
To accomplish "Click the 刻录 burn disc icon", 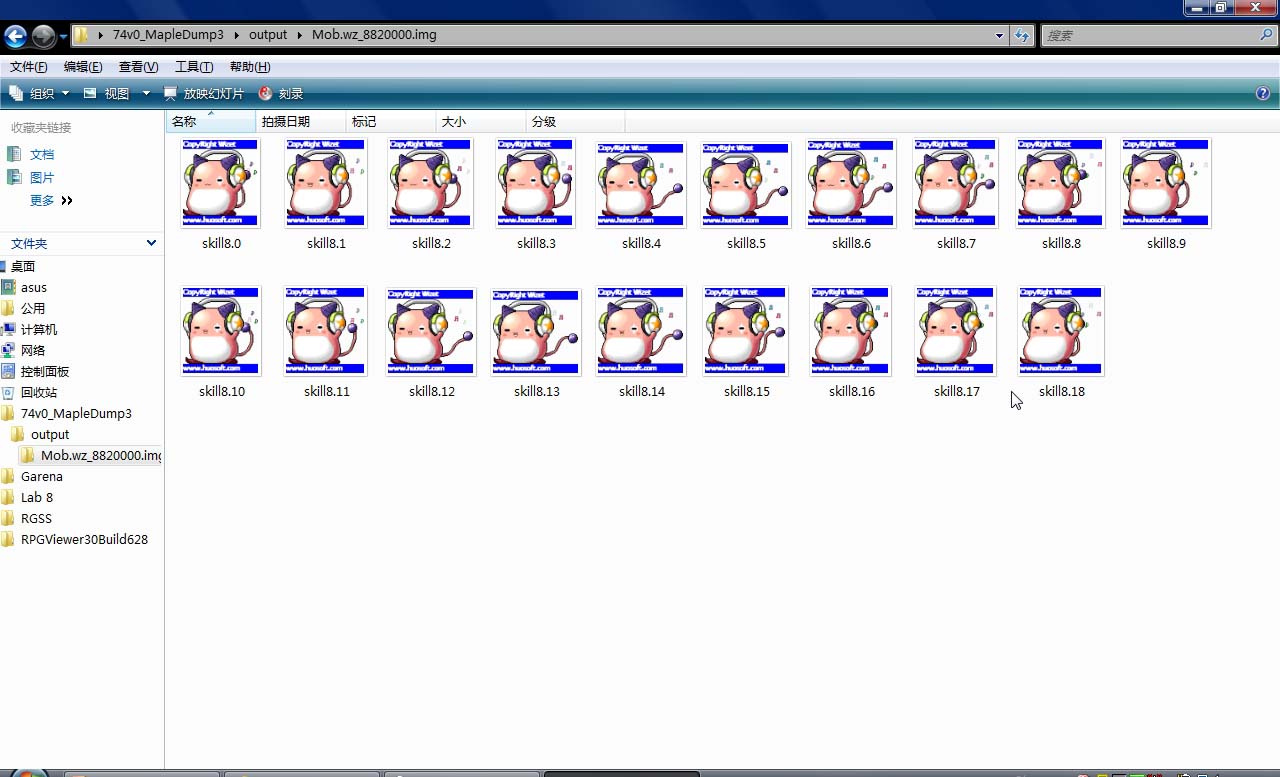I will (265, 93).
